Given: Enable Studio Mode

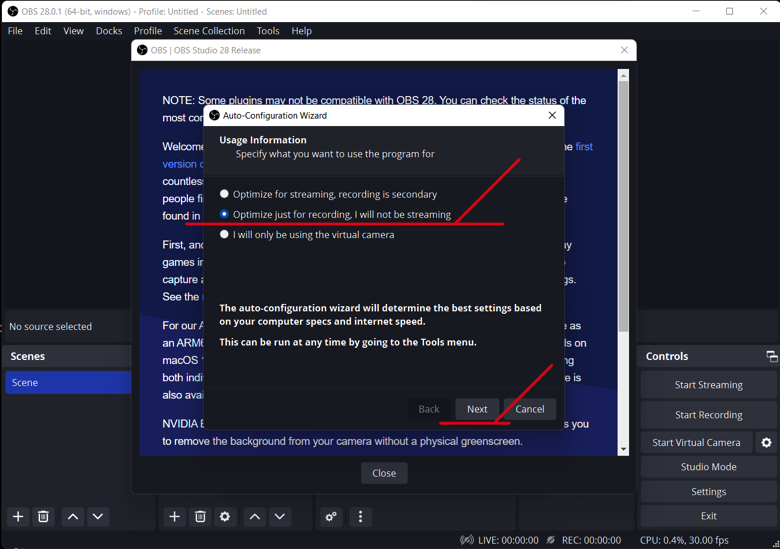Looking at the screenshot, I should pos(708,467).
